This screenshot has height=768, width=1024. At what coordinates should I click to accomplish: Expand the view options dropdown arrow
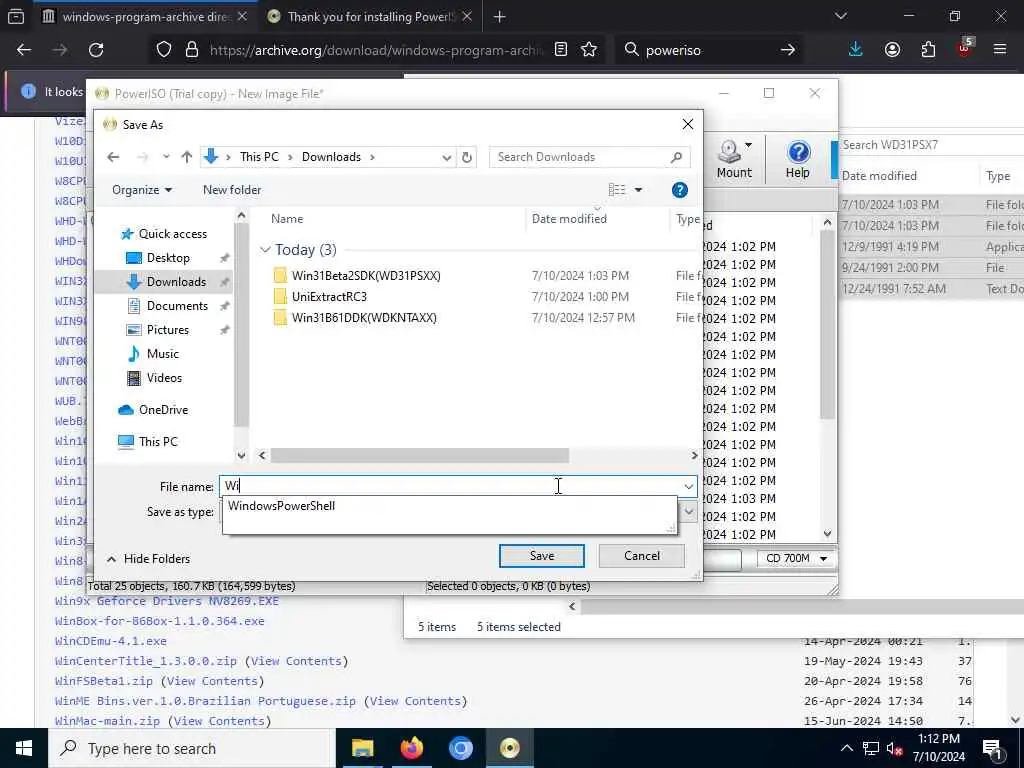(638, 190)
